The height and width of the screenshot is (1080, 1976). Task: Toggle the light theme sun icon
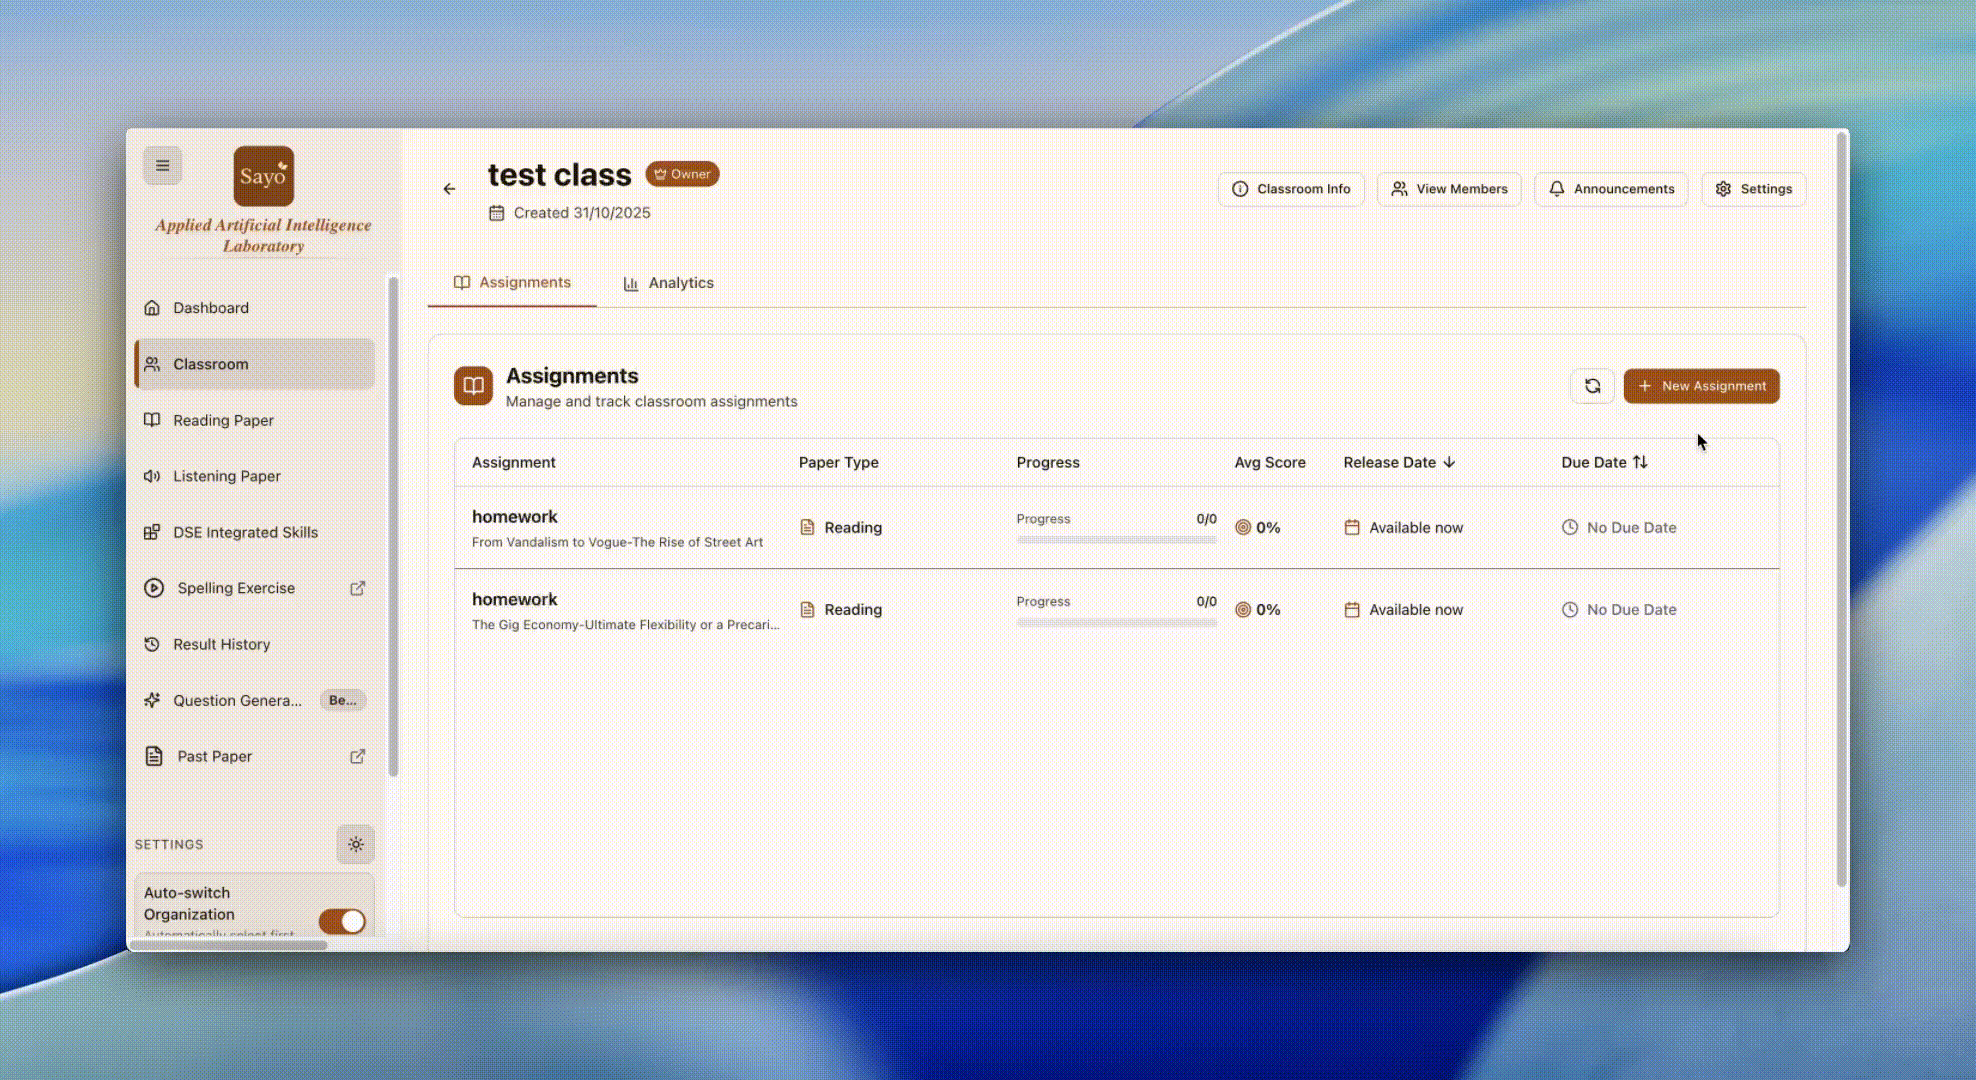355,844
